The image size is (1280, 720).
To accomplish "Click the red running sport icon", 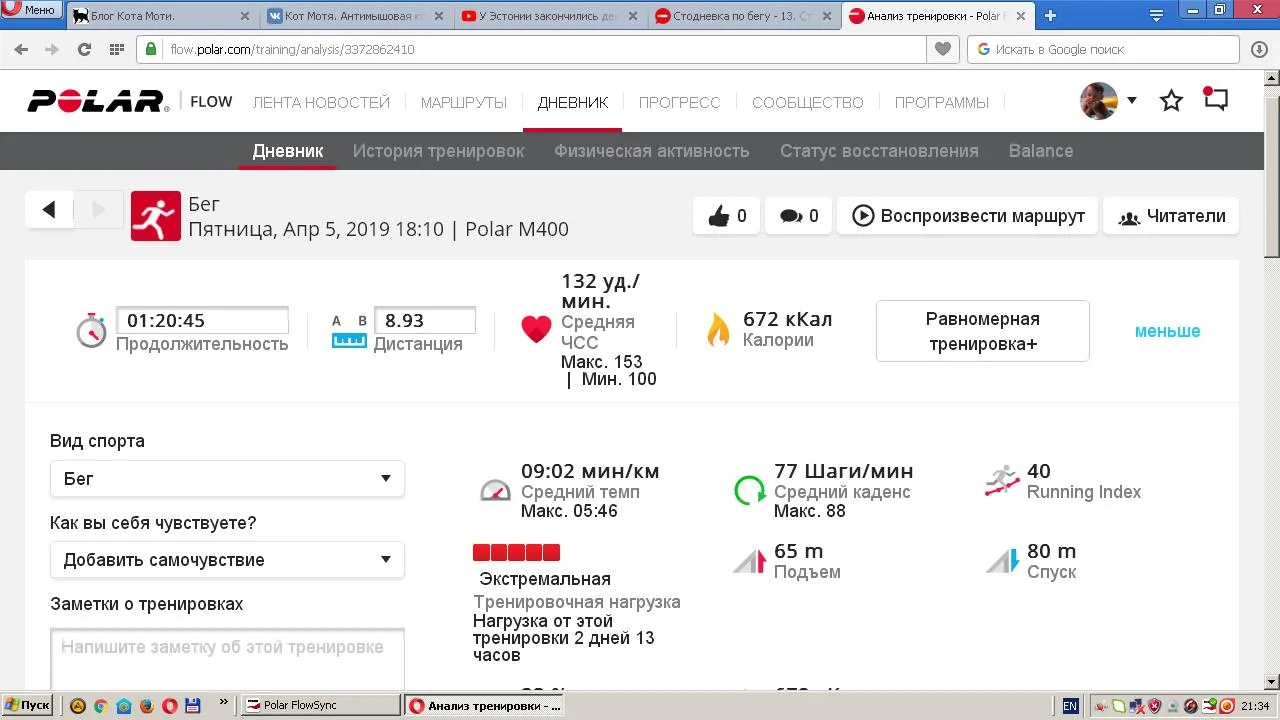I will pyautogui.click(x=156, y=216).
